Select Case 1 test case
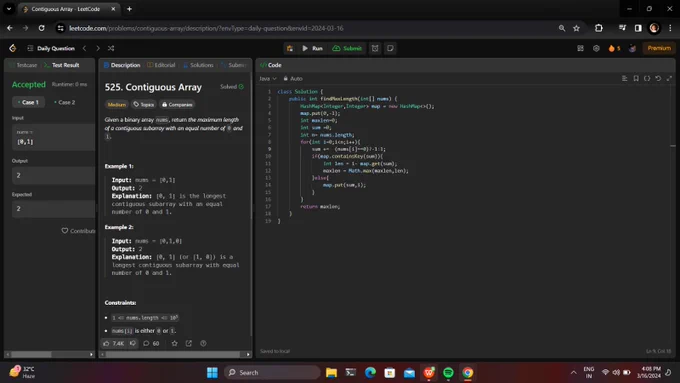 (28, 102)
